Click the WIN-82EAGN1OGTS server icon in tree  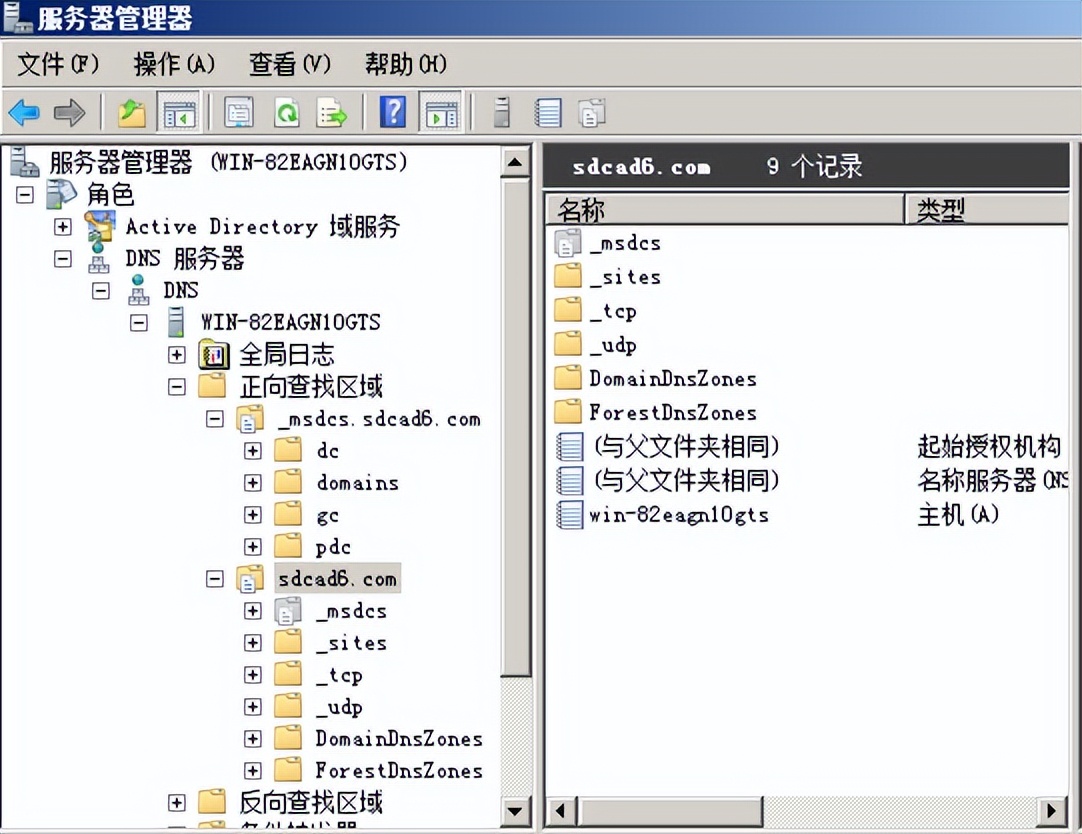[176, 321]
